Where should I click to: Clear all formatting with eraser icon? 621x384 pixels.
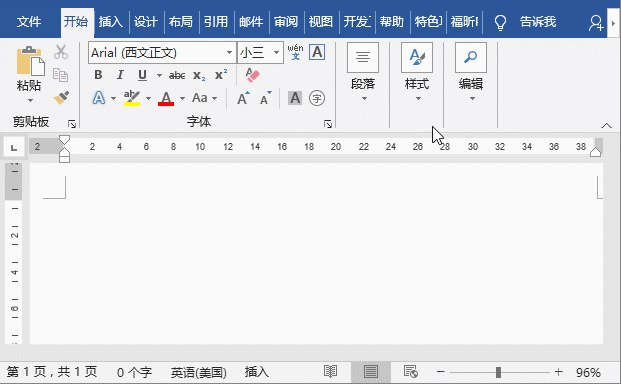pos(252,75)
